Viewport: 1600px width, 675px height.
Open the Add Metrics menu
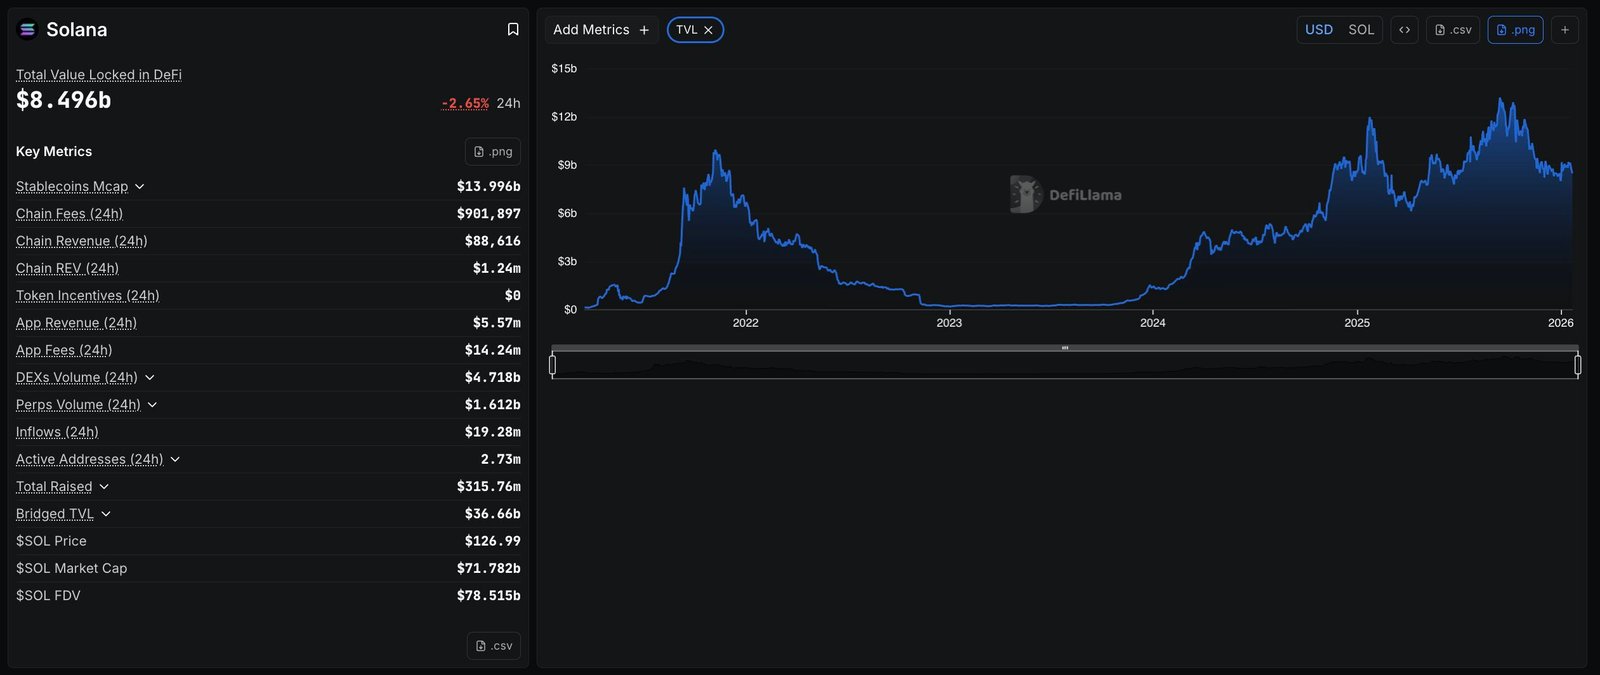point(600,30)
